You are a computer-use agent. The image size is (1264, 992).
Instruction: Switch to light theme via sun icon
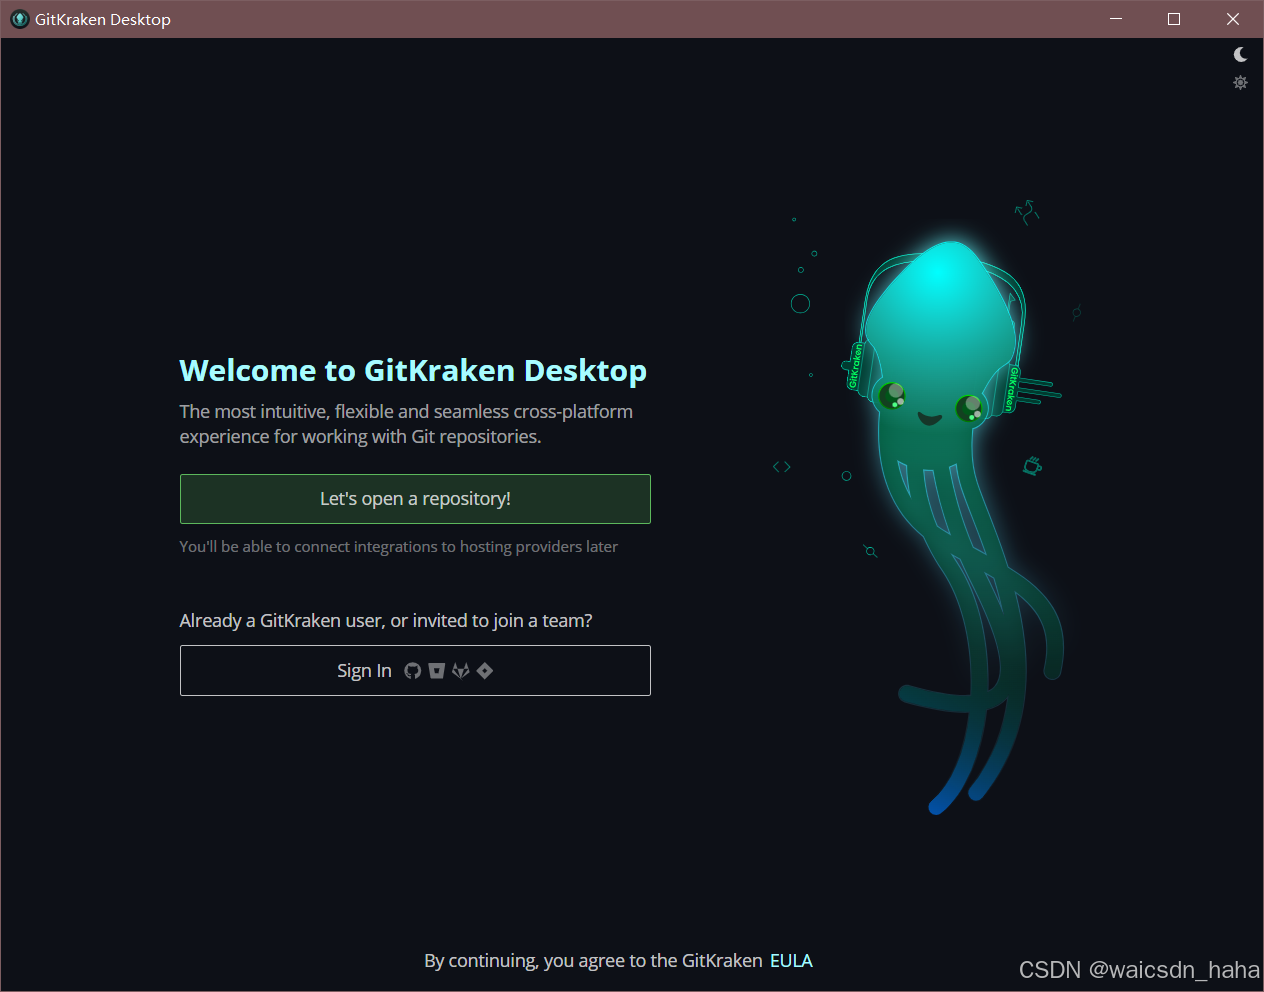pyautogui.click(x=1240, y=83)
